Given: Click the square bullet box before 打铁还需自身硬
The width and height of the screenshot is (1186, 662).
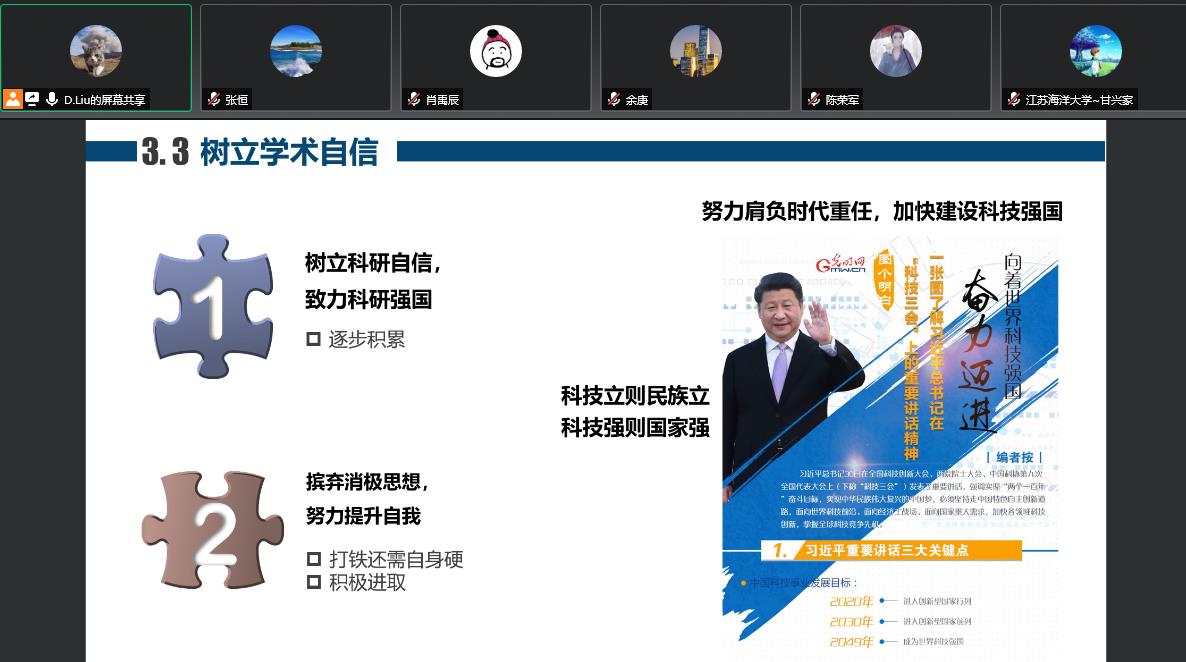Looking at the screenshot, I should click(314, 559).
